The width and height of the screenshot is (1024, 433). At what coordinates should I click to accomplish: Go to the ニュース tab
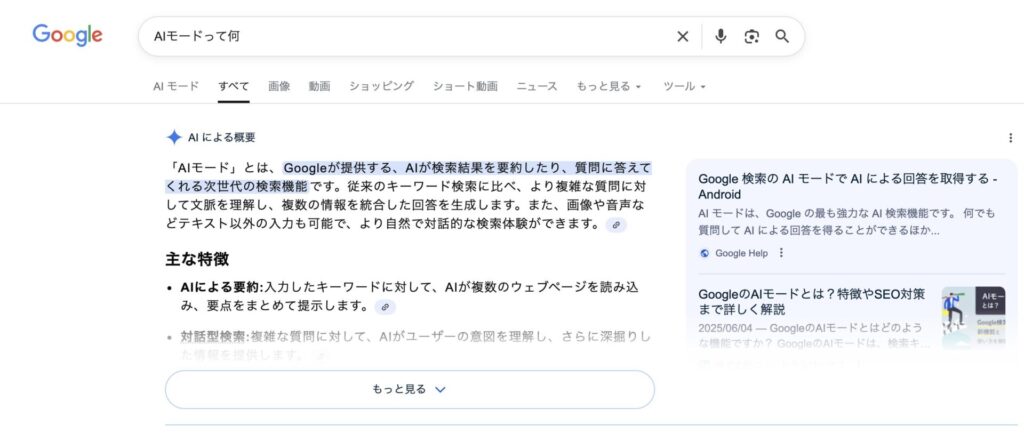(x=537, y=87)
